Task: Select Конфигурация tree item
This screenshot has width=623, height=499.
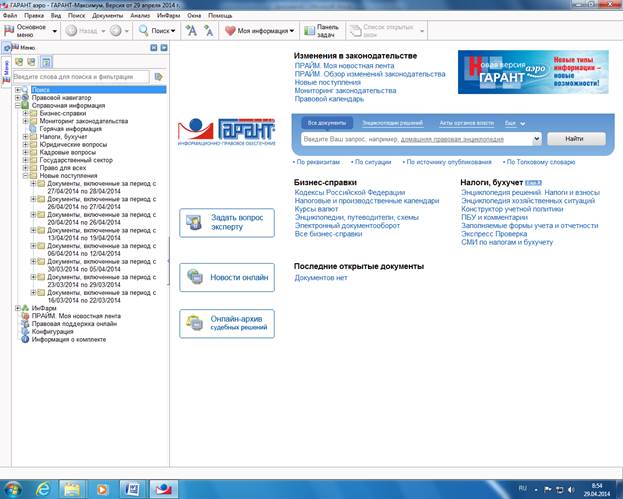Action: (x=52, y=331)
